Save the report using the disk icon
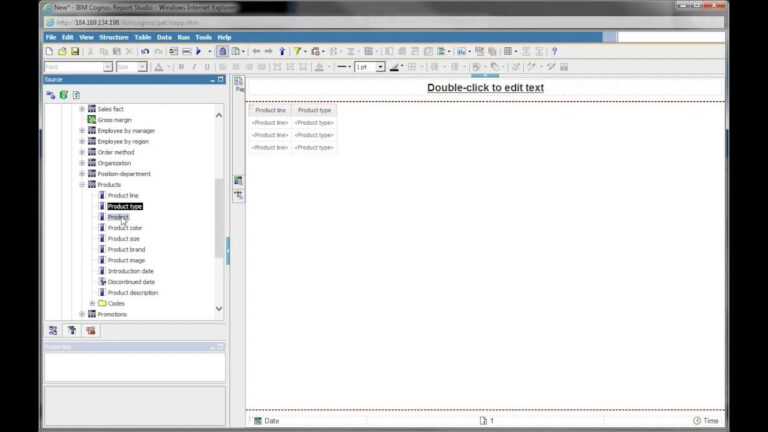 coord(75,51)
